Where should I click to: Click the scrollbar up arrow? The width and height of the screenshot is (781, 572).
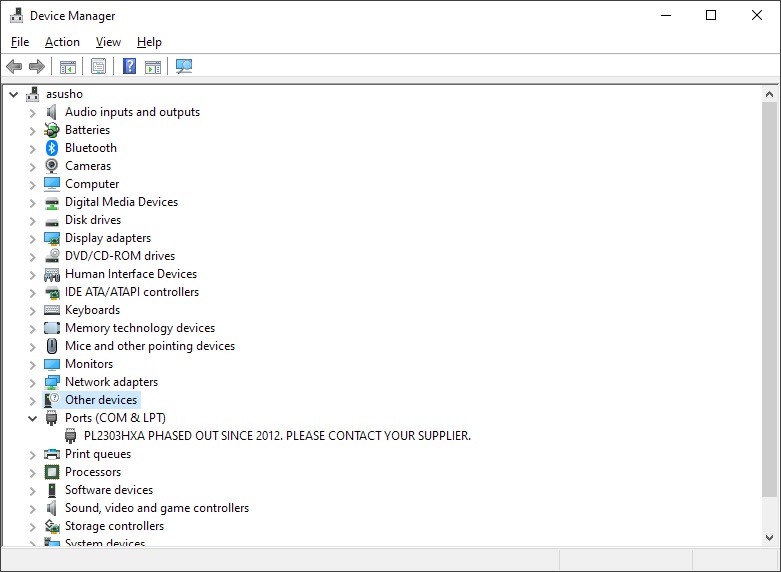[769, 94]
